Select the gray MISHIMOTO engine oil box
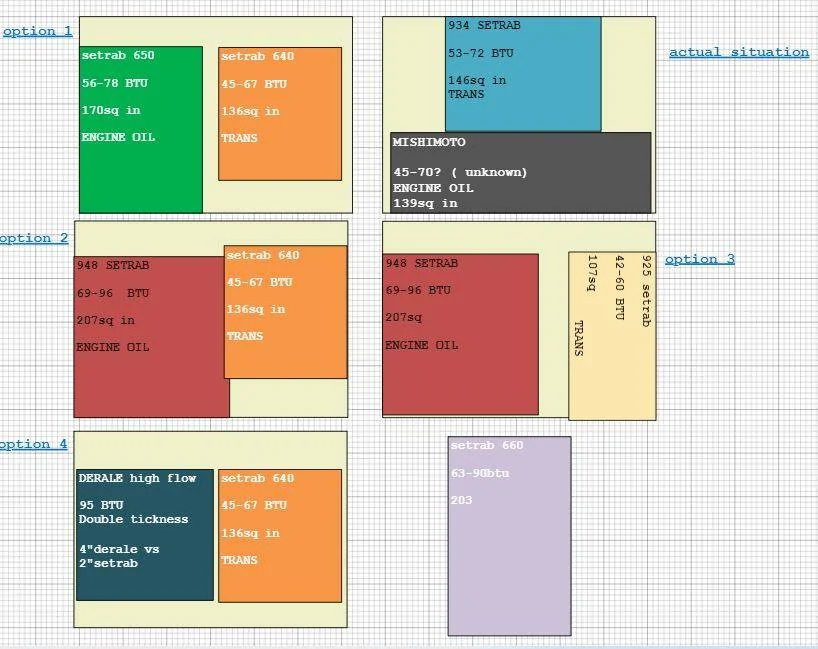Image resolution: width=818 pixels, height=649 pixels. (521, 173)
